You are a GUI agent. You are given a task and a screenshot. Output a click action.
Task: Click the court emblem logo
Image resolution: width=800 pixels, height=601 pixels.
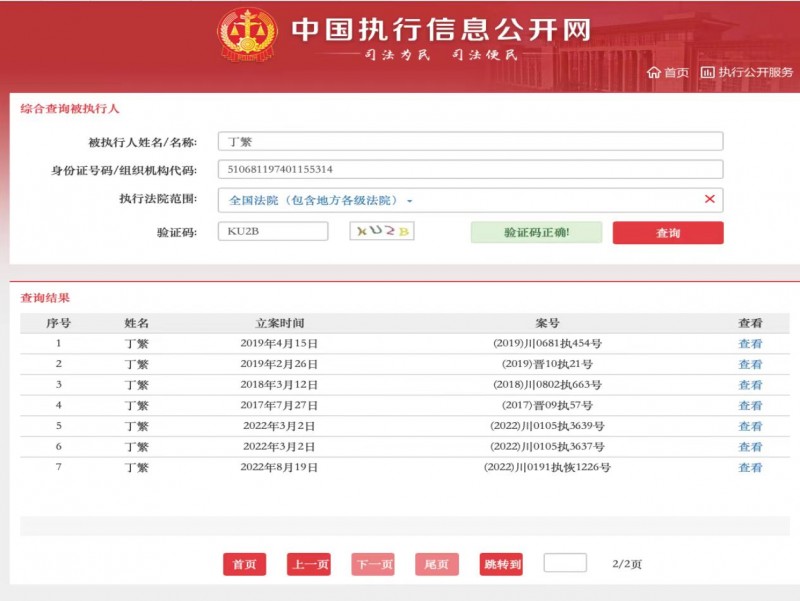(x=246, y=36)
